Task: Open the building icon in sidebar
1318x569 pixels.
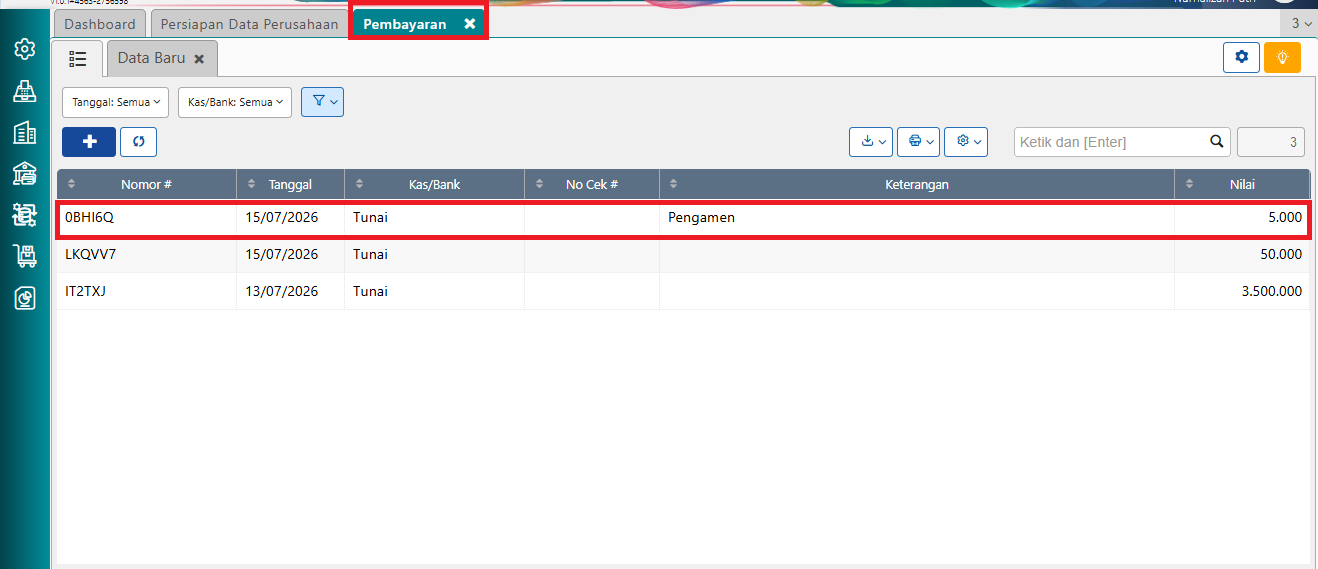Action: pos(24,133)
